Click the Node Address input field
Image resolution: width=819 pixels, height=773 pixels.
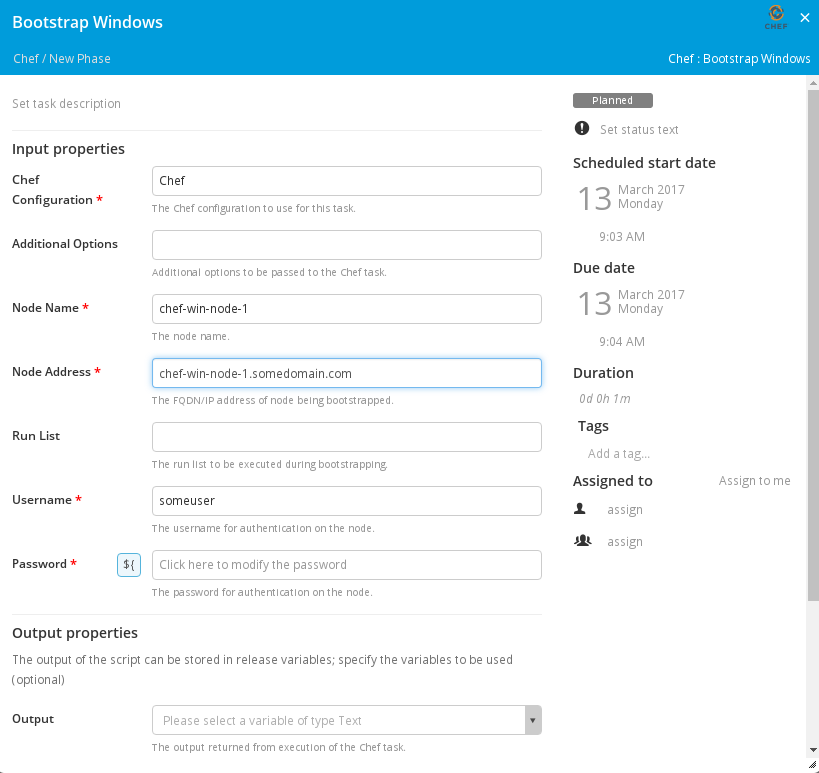click(347, 373)
